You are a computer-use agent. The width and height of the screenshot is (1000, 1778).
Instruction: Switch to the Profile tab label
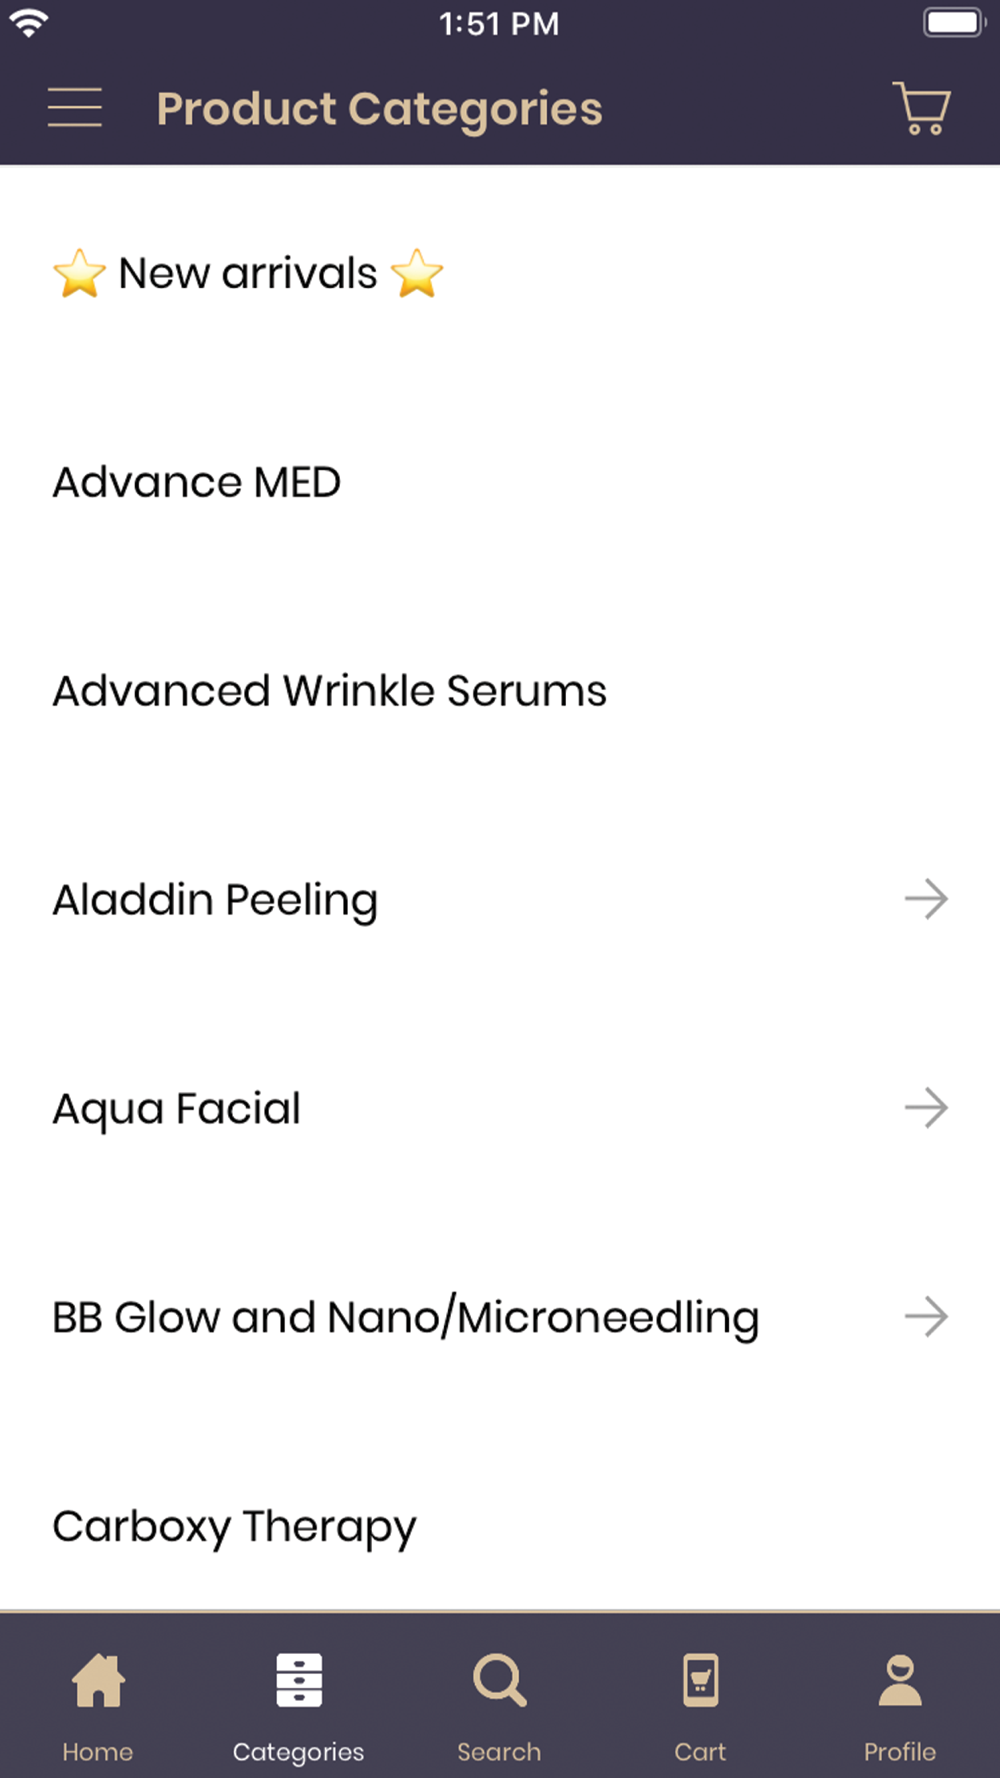[900, 1751]
